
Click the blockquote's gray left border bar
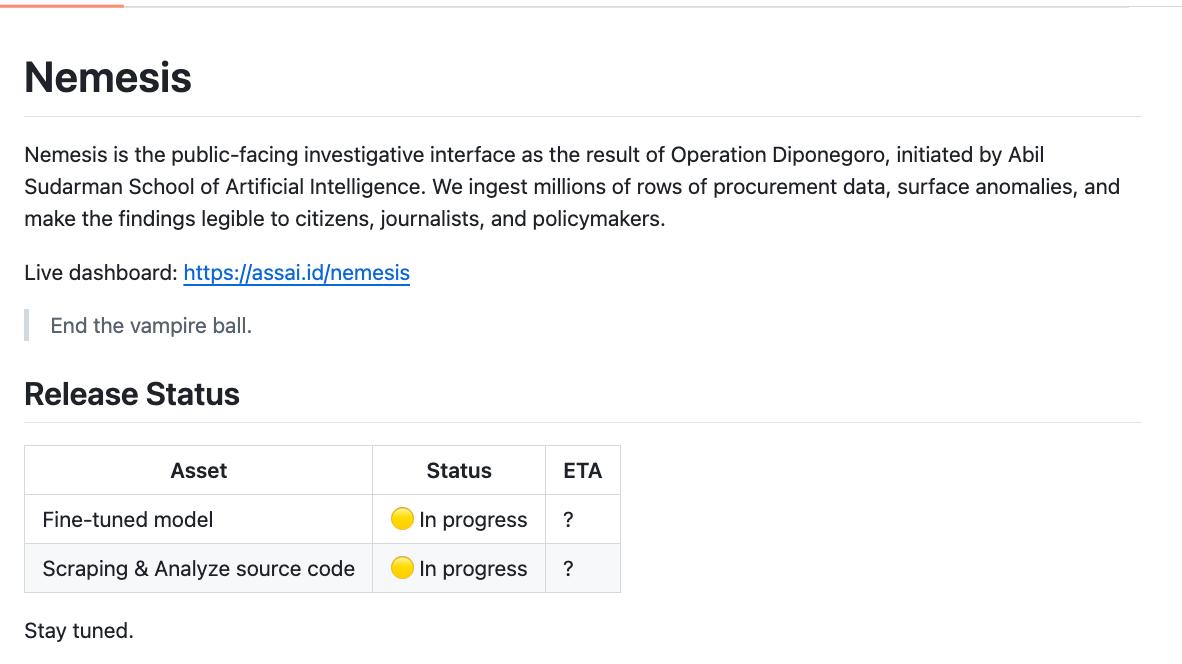27,326
